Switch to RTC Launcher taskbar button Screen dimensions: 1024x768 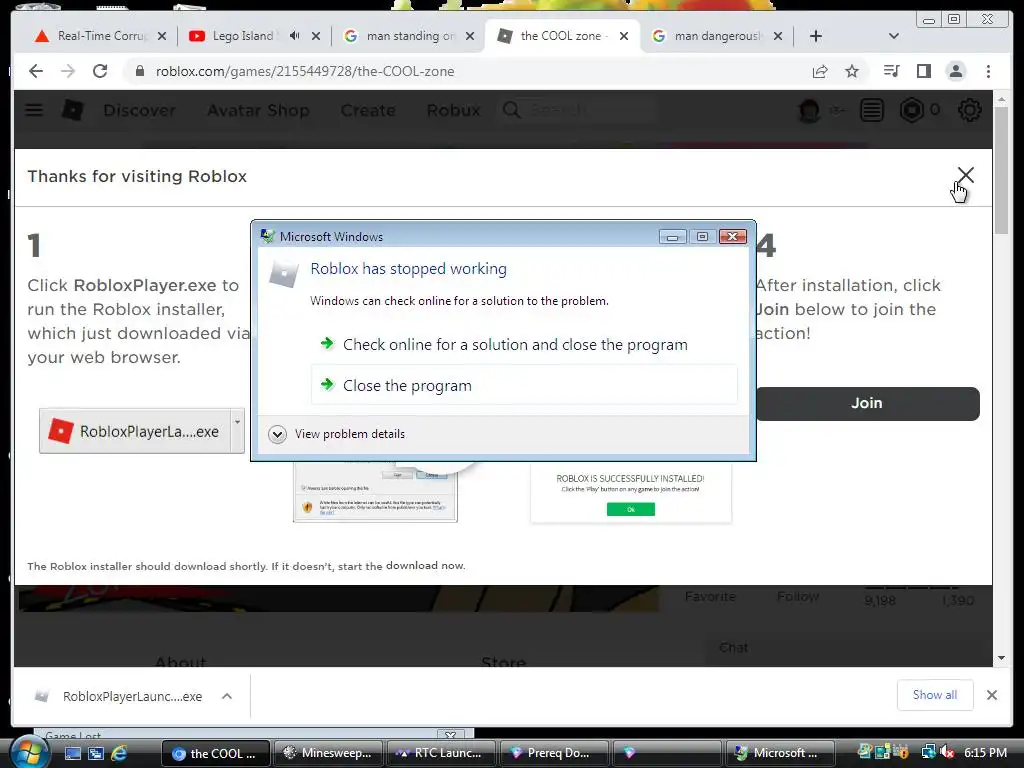[x=441, y=753]
